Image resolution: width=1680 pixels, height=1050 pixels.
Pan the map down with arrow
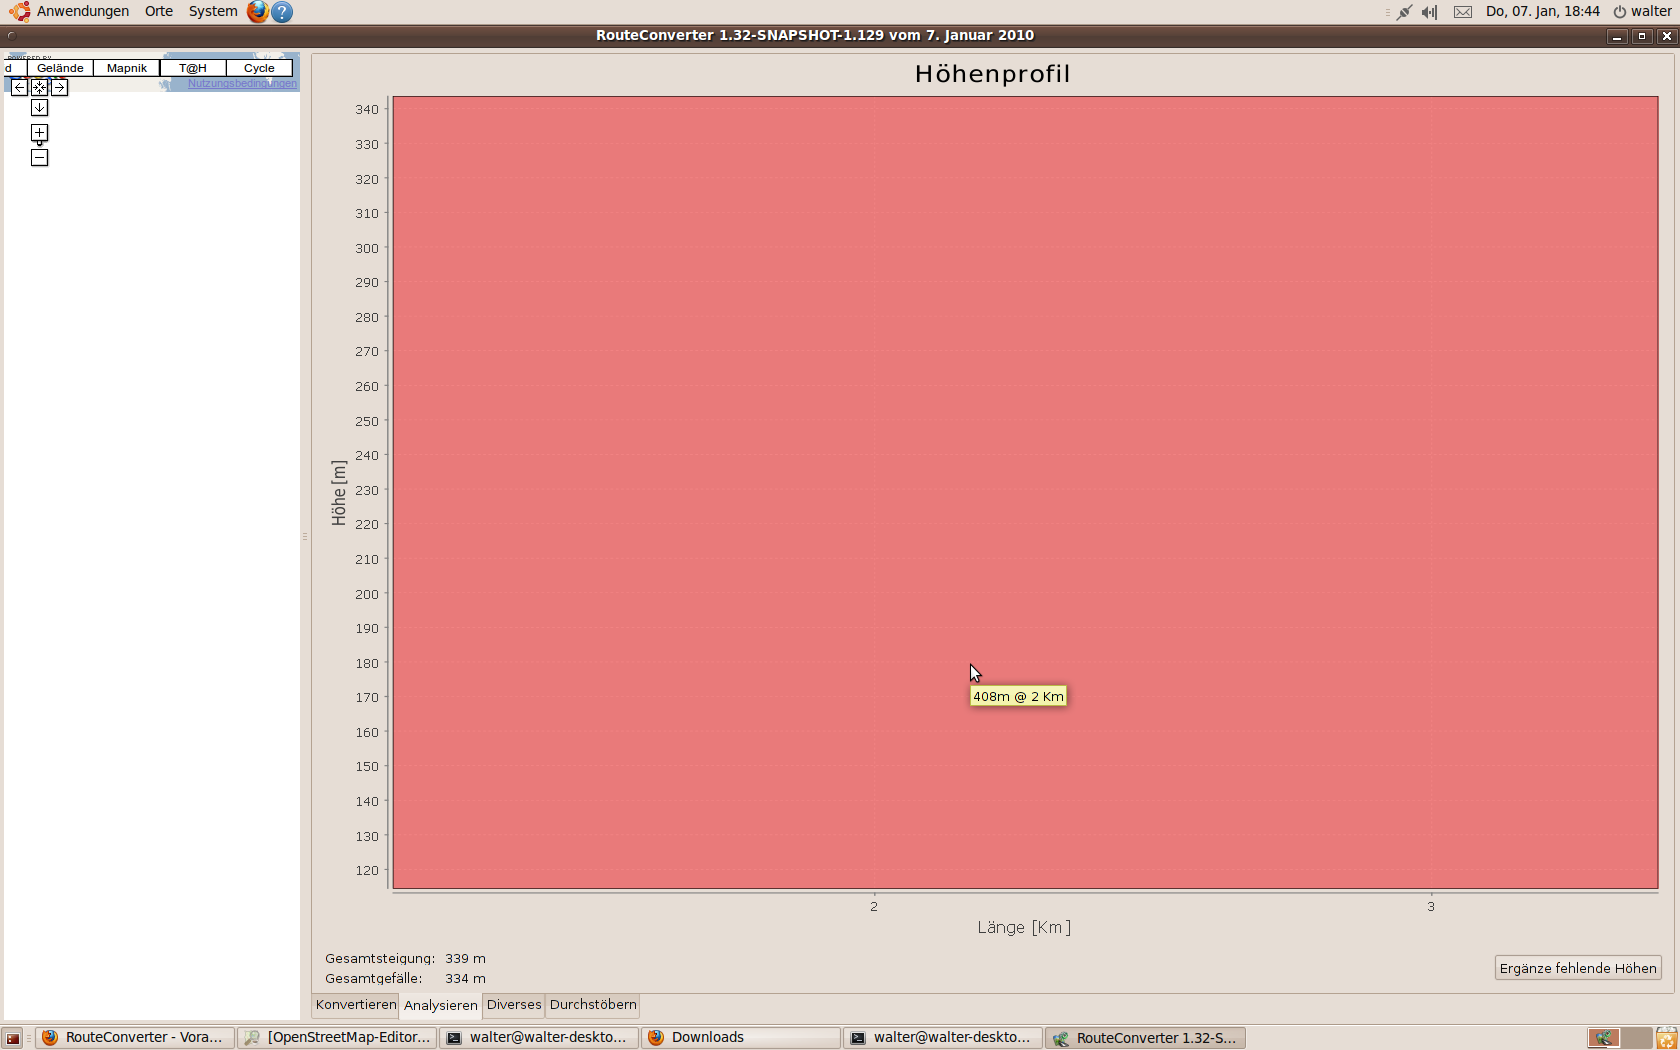coord(39,108)
